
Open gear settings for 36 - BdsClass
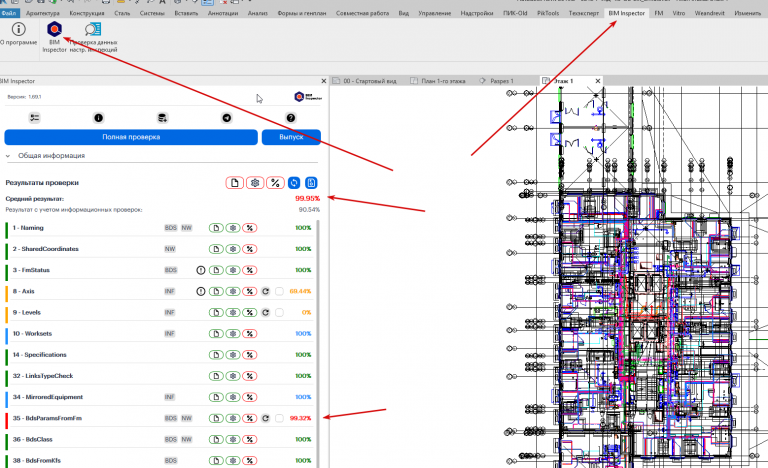click(x=233, y=440)
